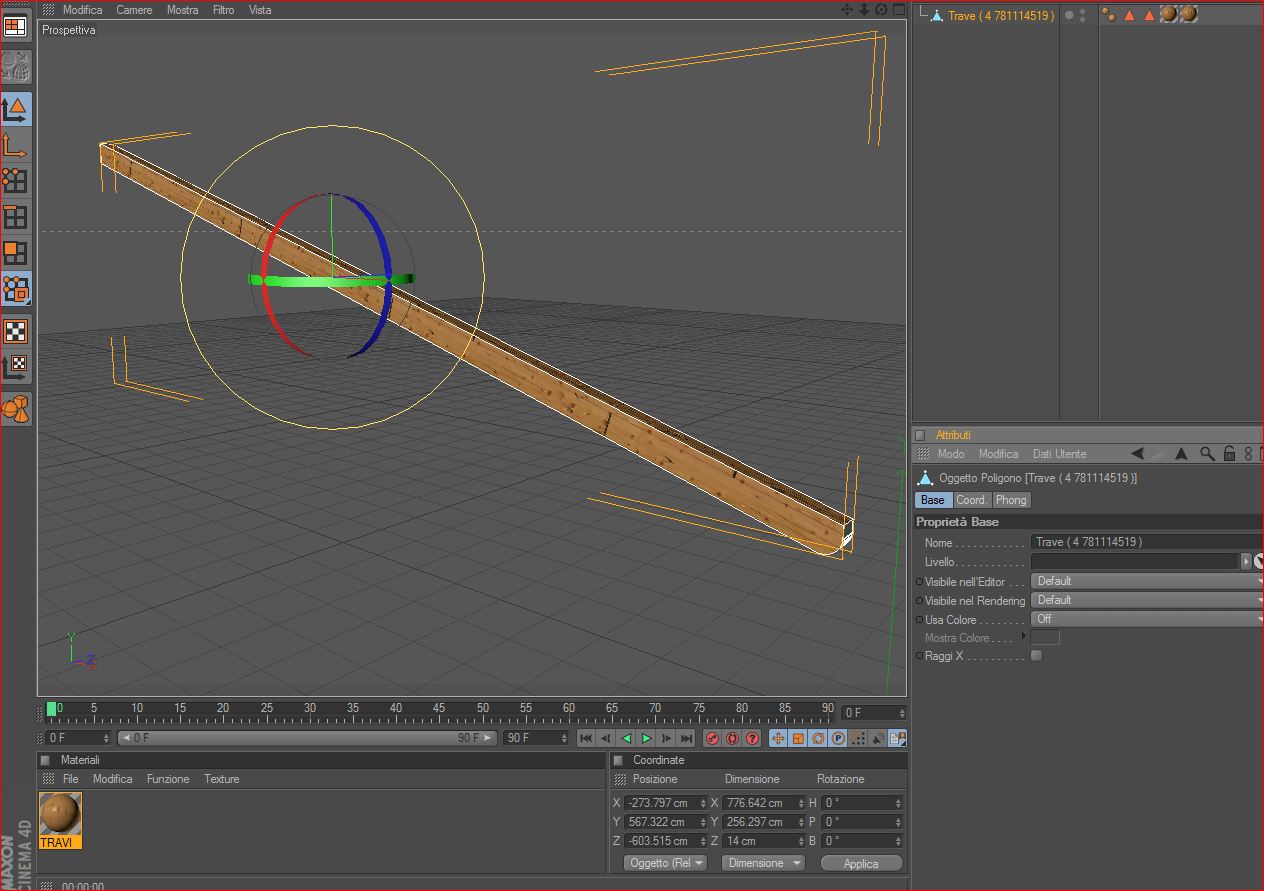Click the attributes back arrow
The height and width of the screenshot is (891, 1264).
coord(1137,454)
